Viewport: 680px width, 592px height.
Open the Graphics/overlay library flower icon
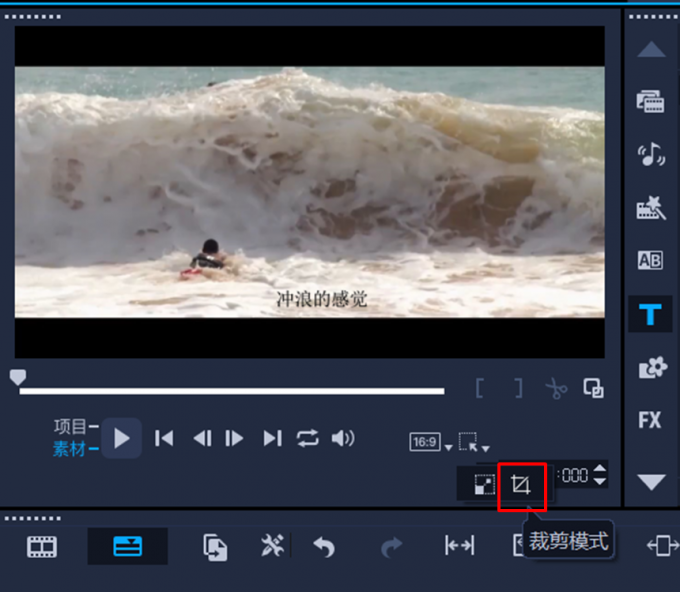click(x=652, y=368)
